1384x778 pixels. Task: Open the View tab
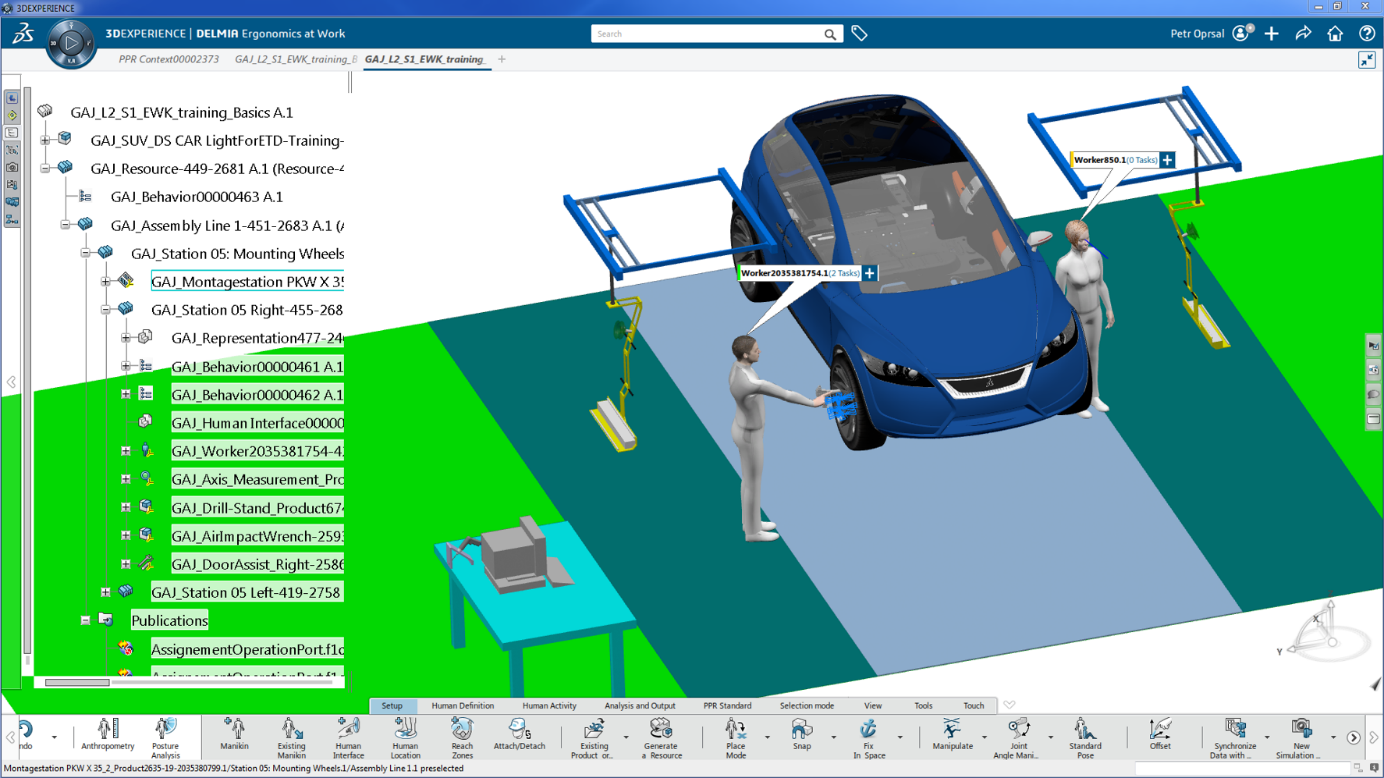(x=873, y=706)
